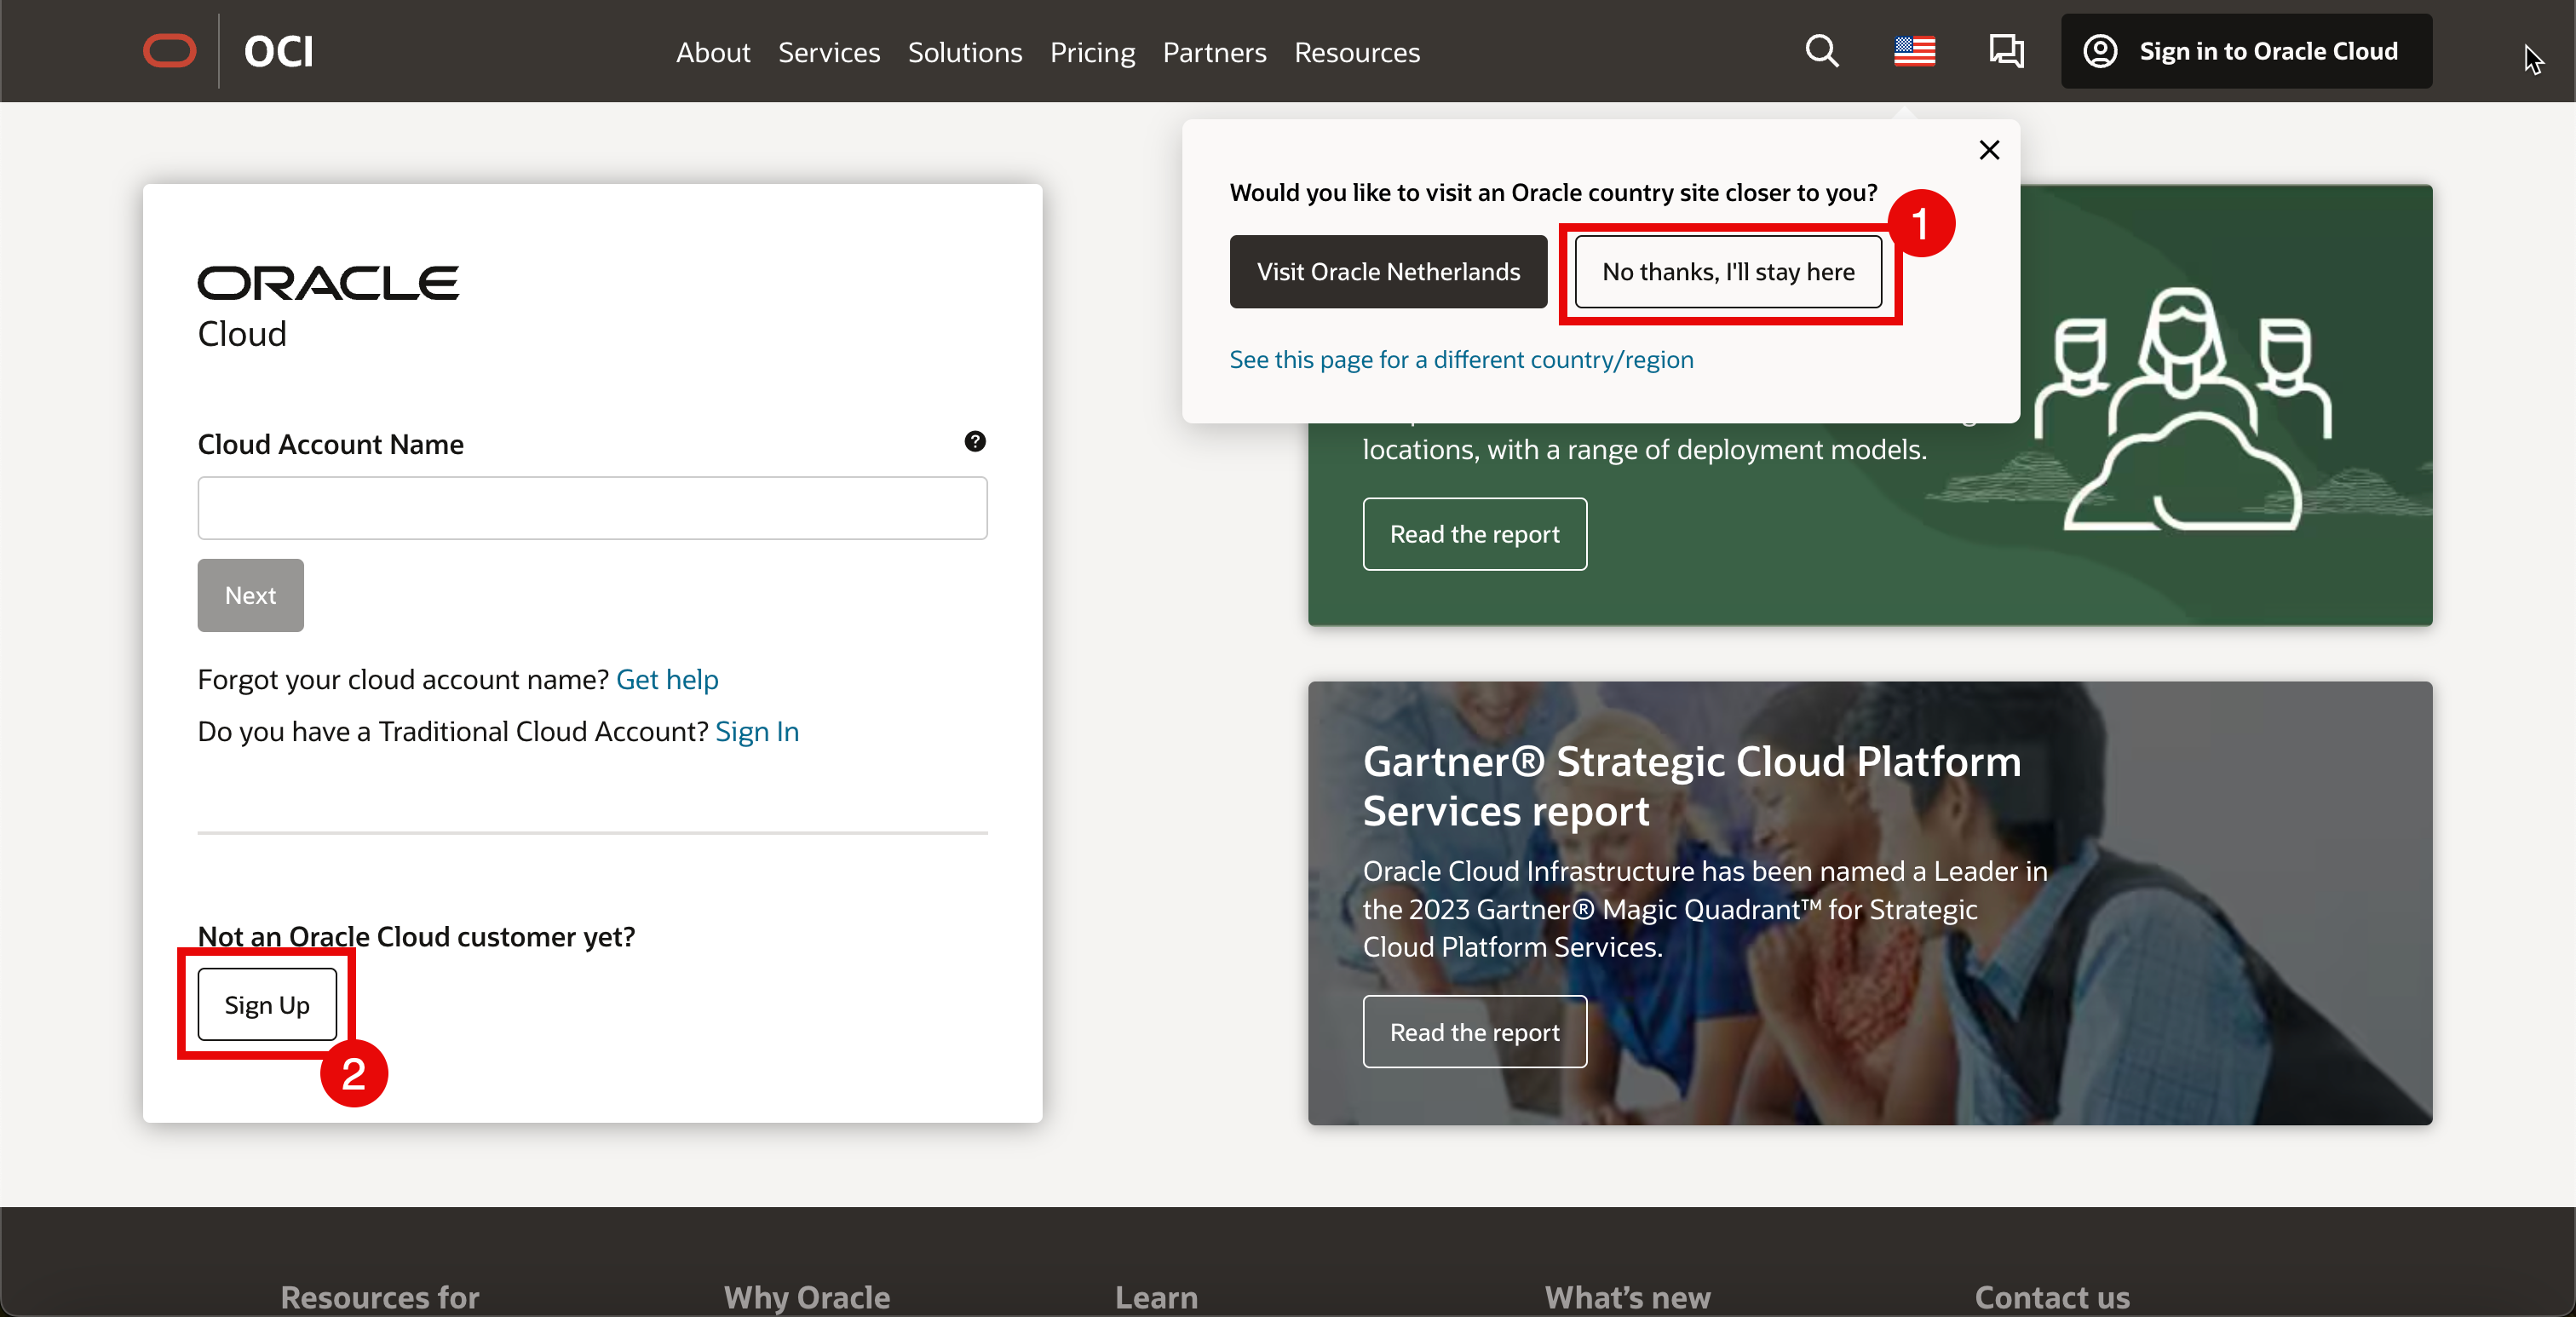Open the Services menu
Viewport: 2576px width, 1317px height.
pyautogui.click(x=828, y=52)
